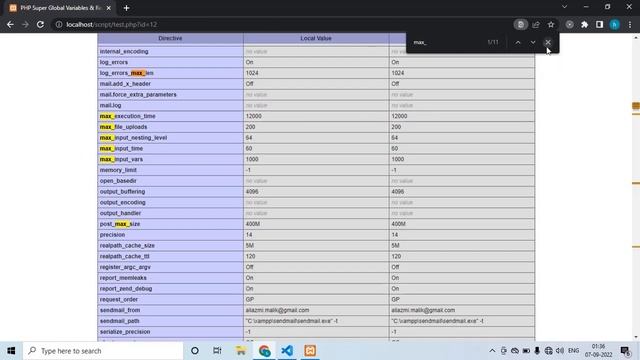The image size is (640, 360).
Task: Click the find-in-page indicator icon in address bar
Action: point(520,24)
